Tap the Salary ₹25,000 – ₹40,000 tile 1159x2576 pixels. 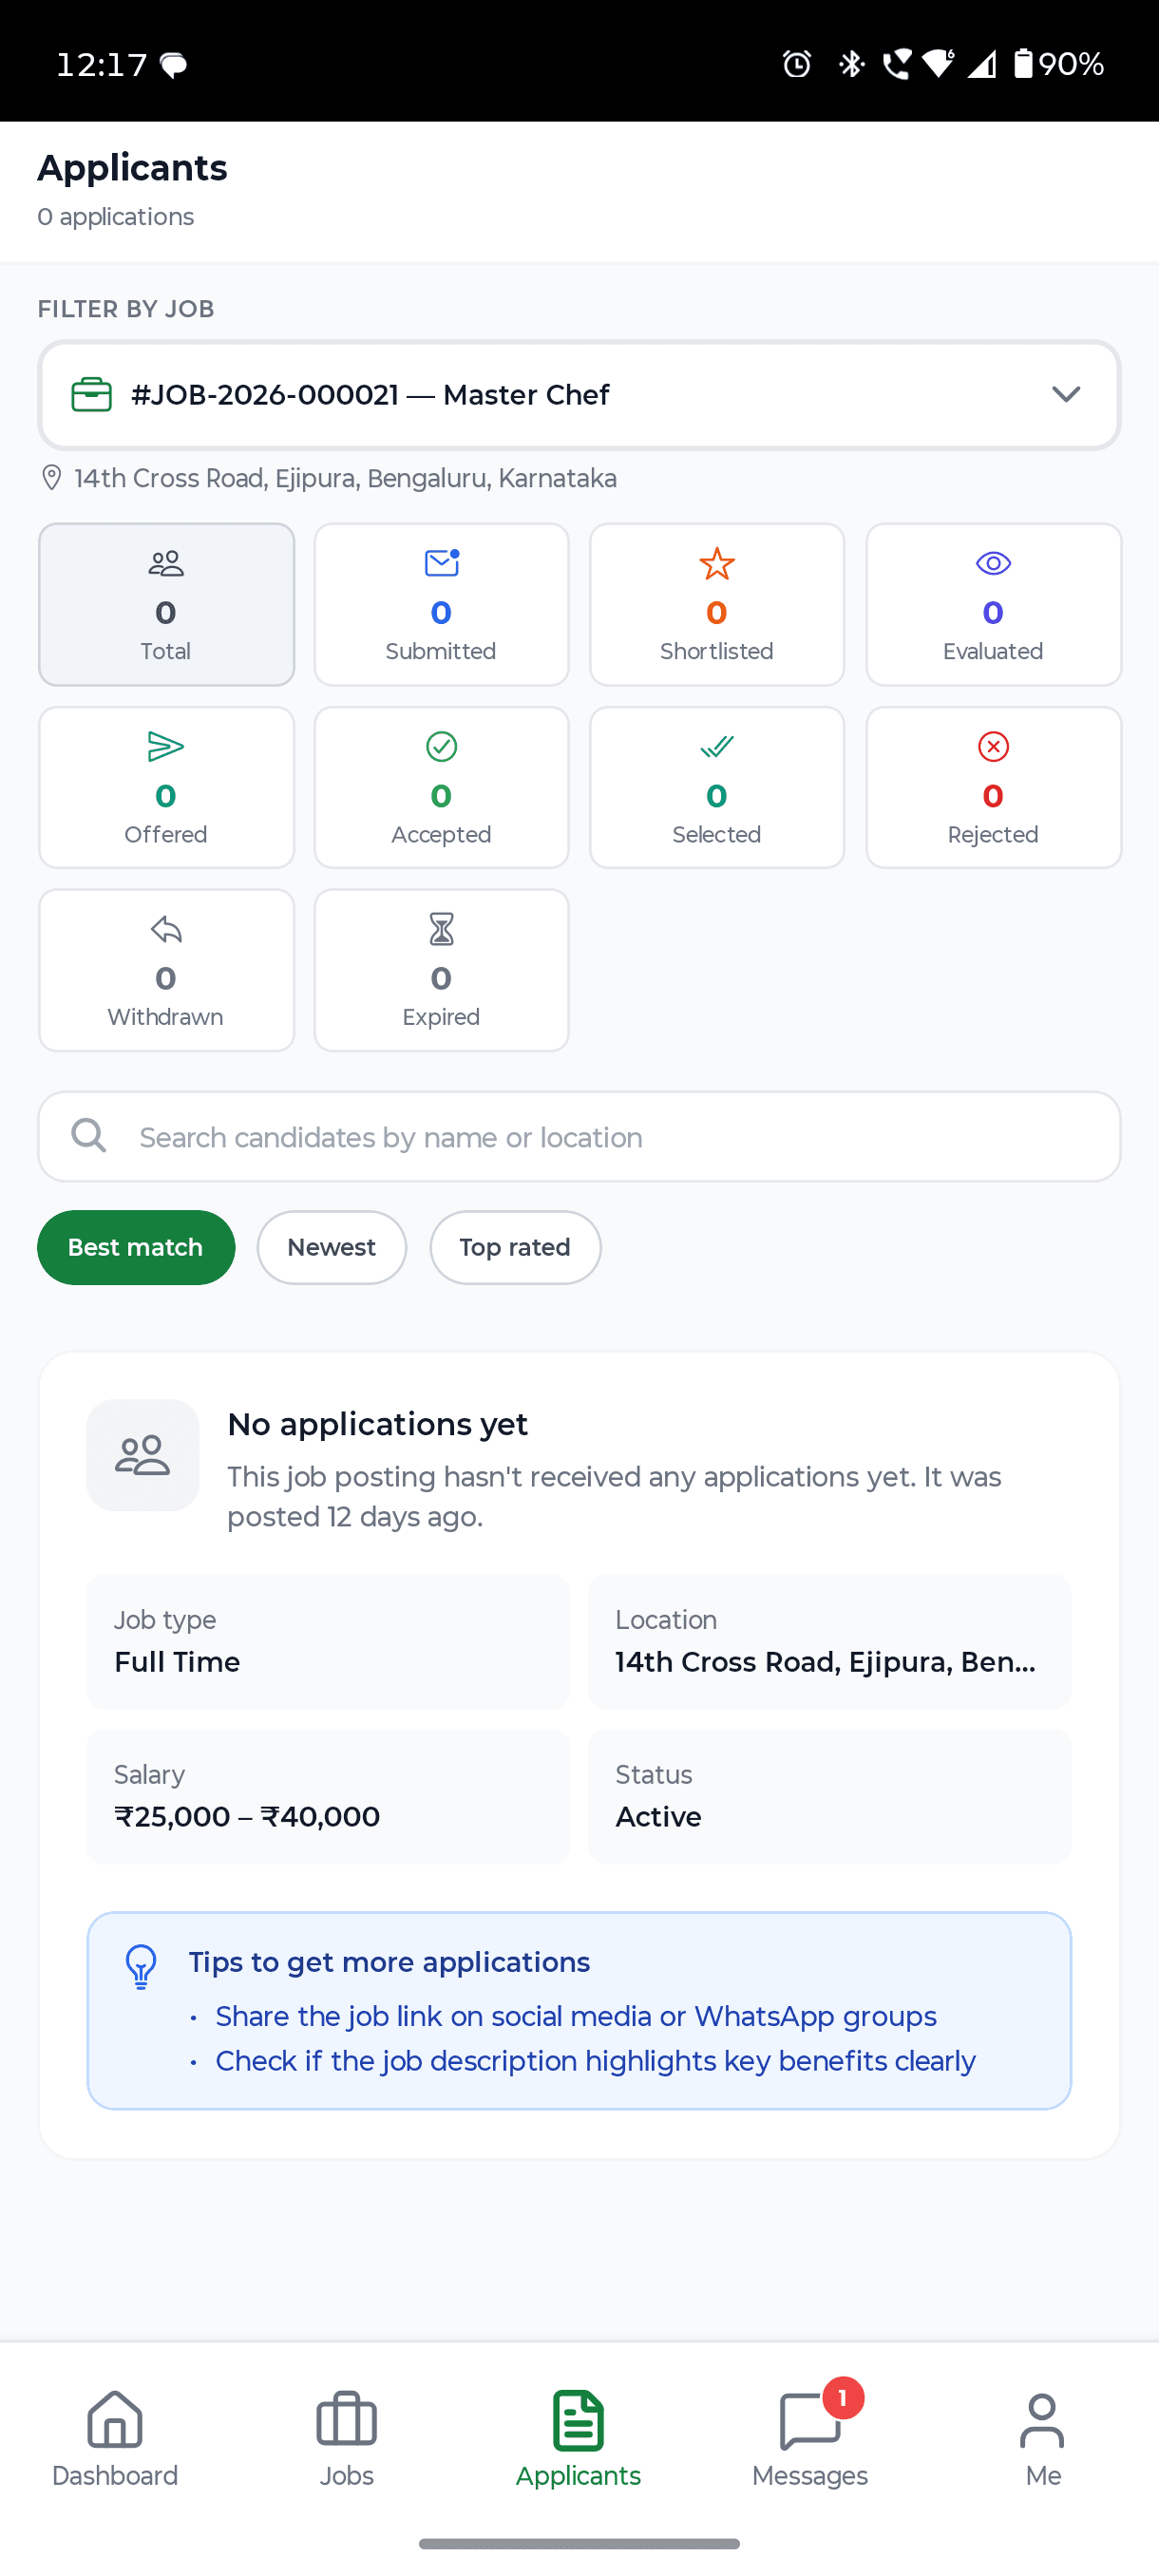(328, 1796)
